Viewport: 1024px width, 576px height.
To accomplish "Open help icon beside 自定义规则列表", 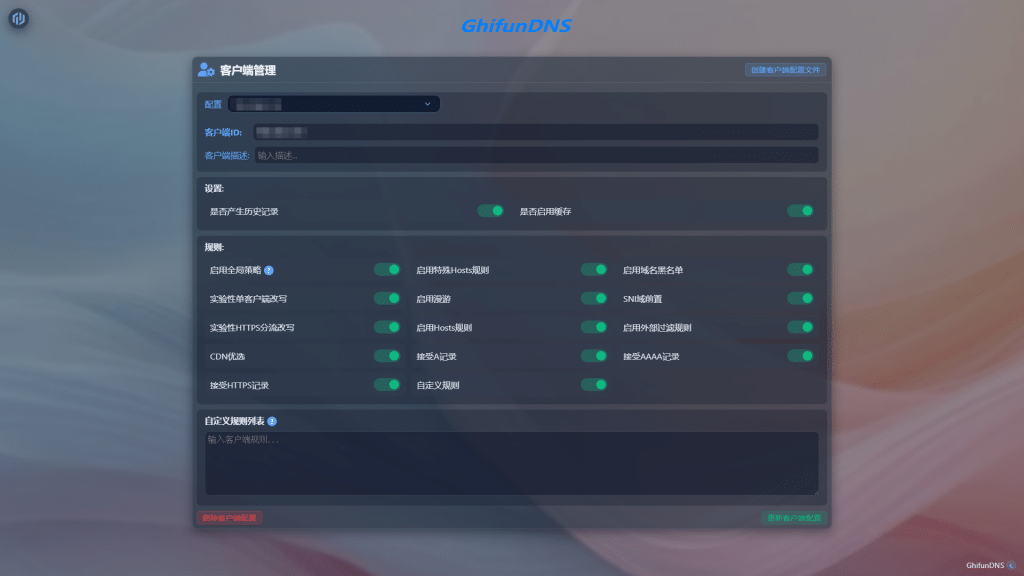I will coord(272,422).
